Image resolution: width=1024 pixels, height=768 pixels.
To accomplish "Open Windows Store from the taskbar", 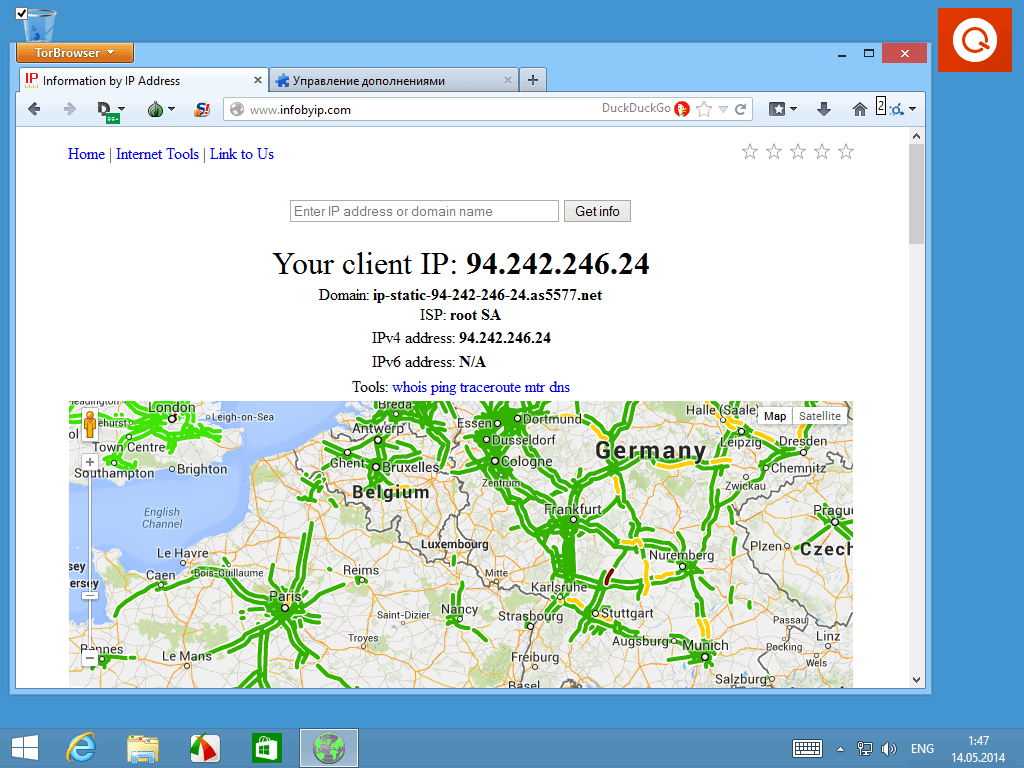I will (266, 748).
